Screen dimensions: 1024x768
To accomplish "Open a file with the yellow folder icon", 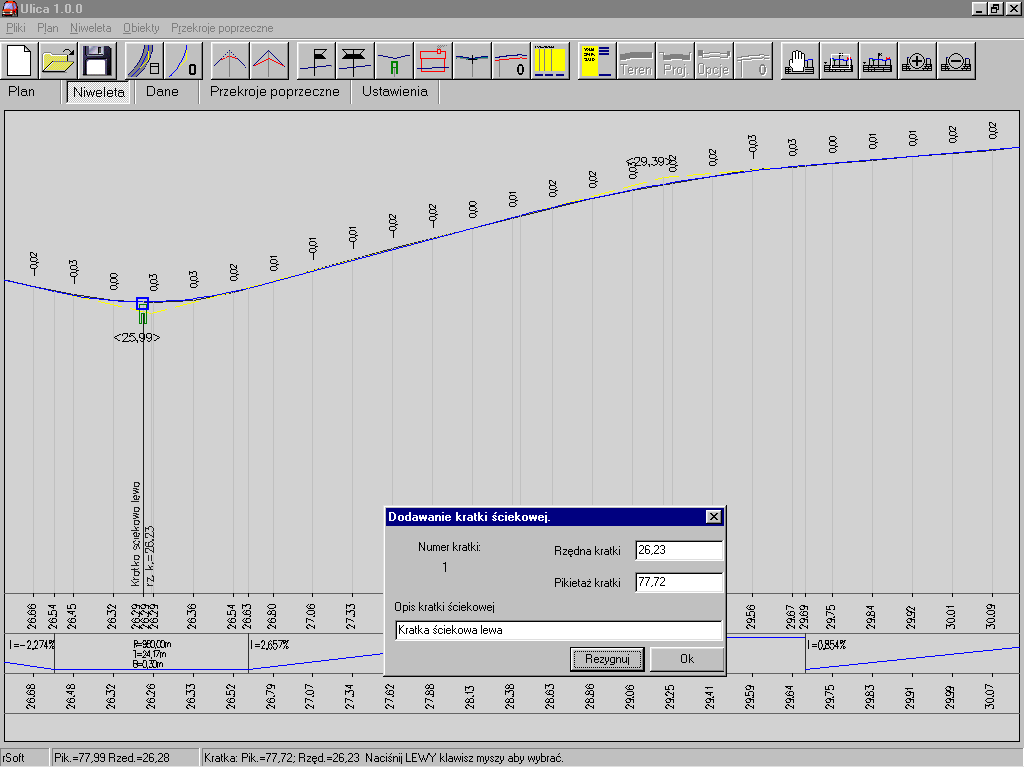I will tap(59, 61).
